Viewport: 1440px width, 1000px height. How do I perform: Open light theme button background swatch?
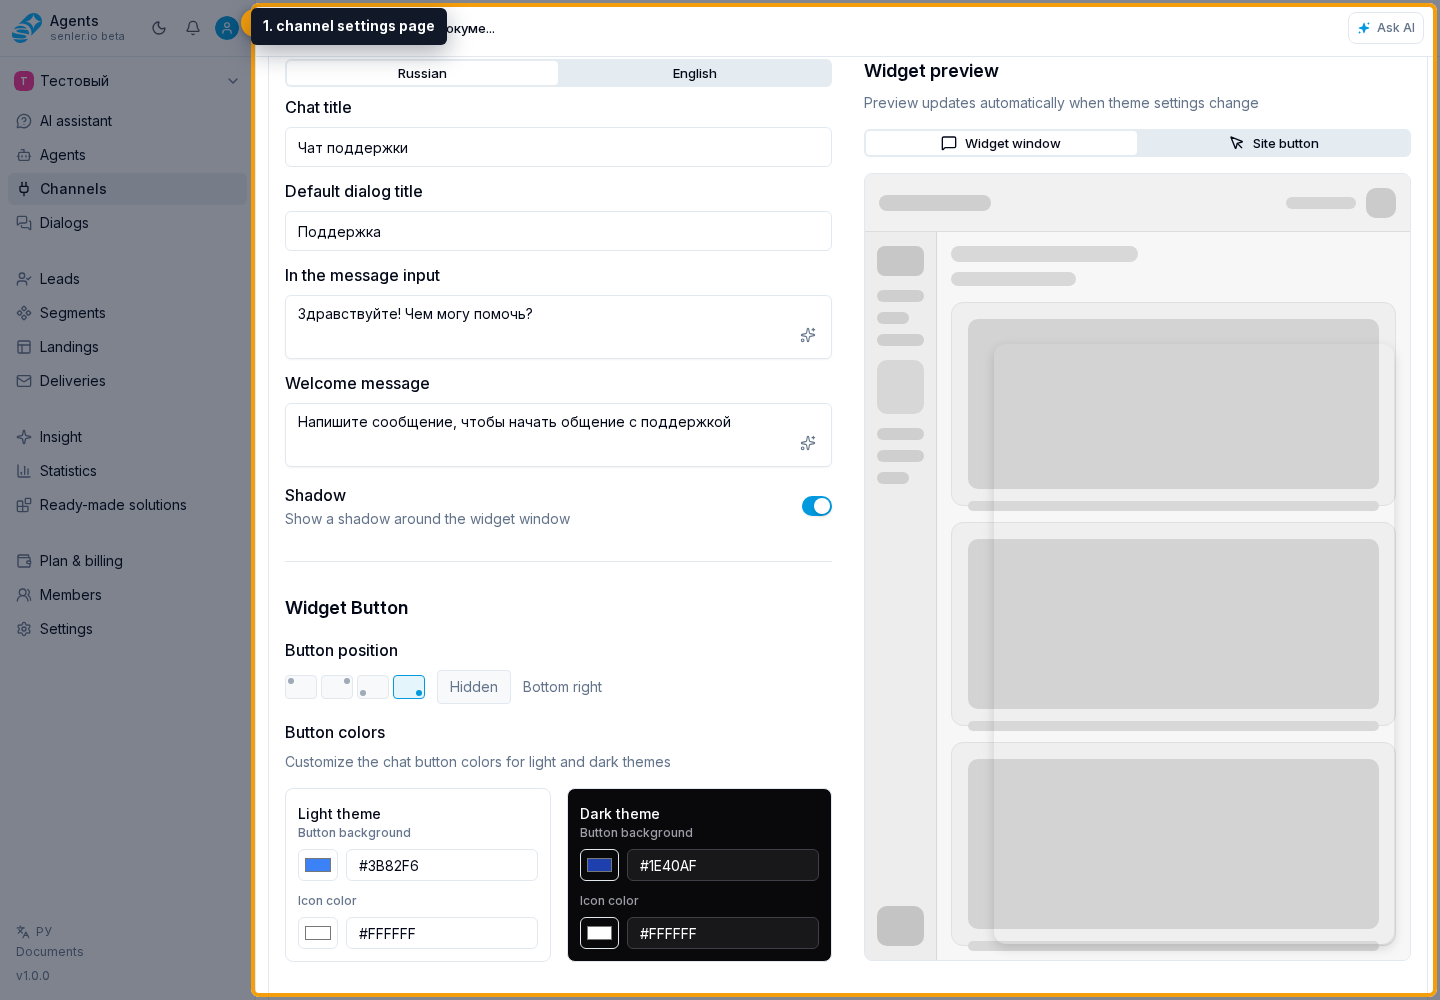318,865
